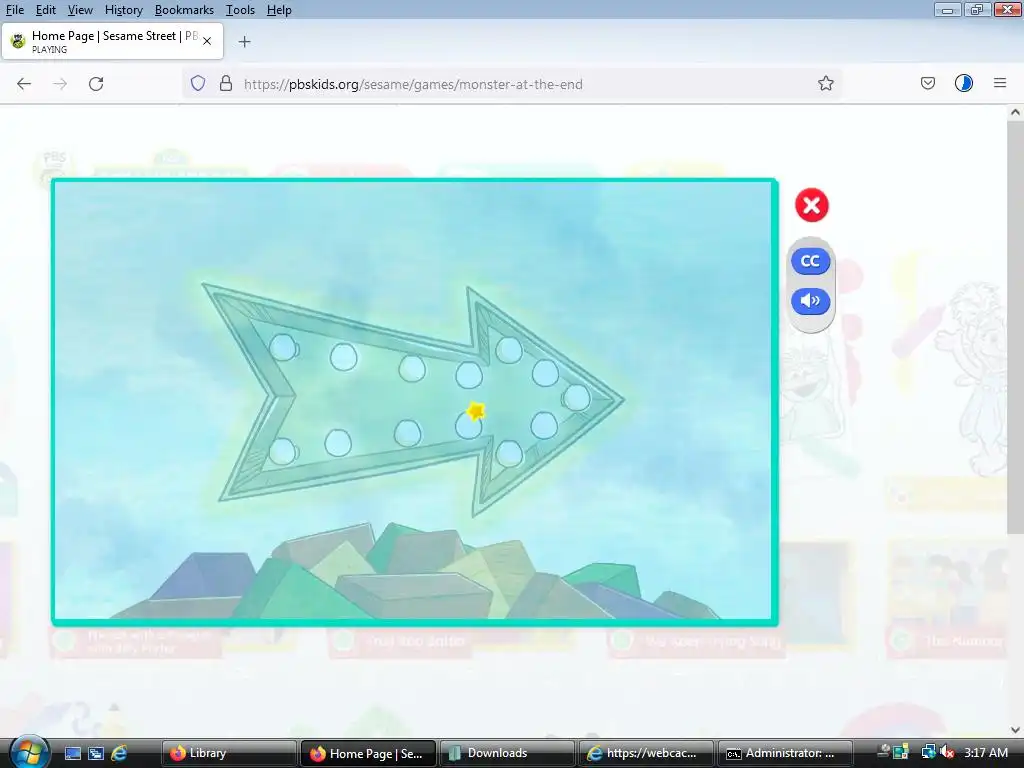
Task: Click the top-left light bulb on arrow
Action: [283, 347]
